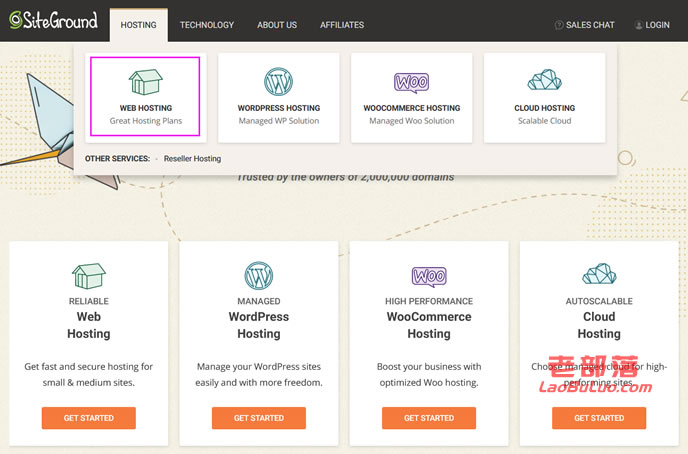Click the Login user icon
The width and height of the screenshot is (688, 454).
(x=639, y=25)
